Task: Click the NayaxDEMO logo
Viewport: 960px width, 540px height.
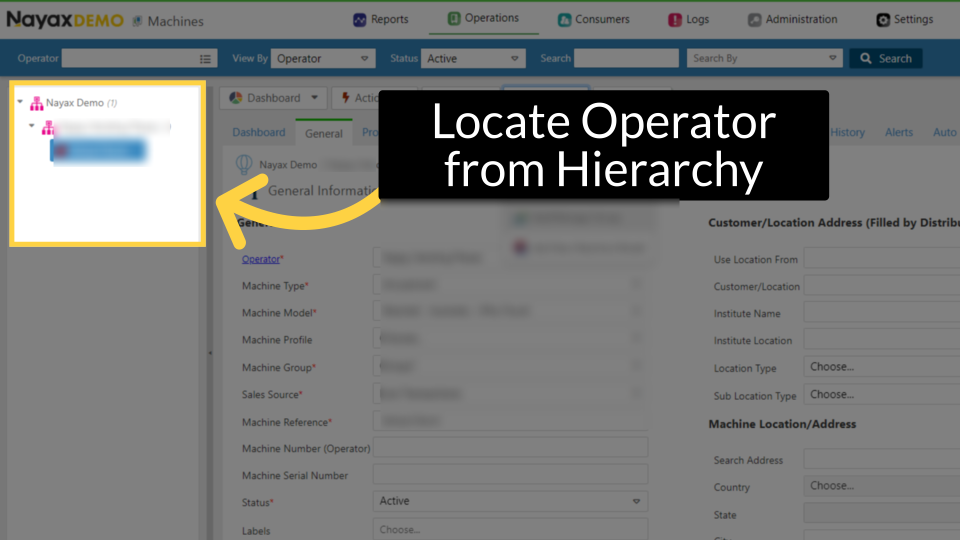Action: 65,20
